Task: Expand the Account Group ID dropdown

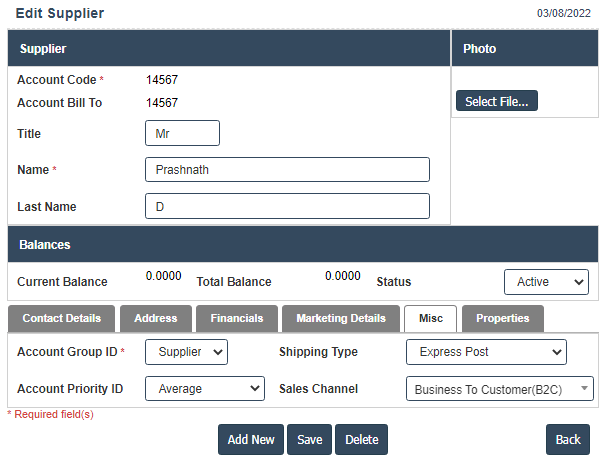Action: click(x=187, y=352)
